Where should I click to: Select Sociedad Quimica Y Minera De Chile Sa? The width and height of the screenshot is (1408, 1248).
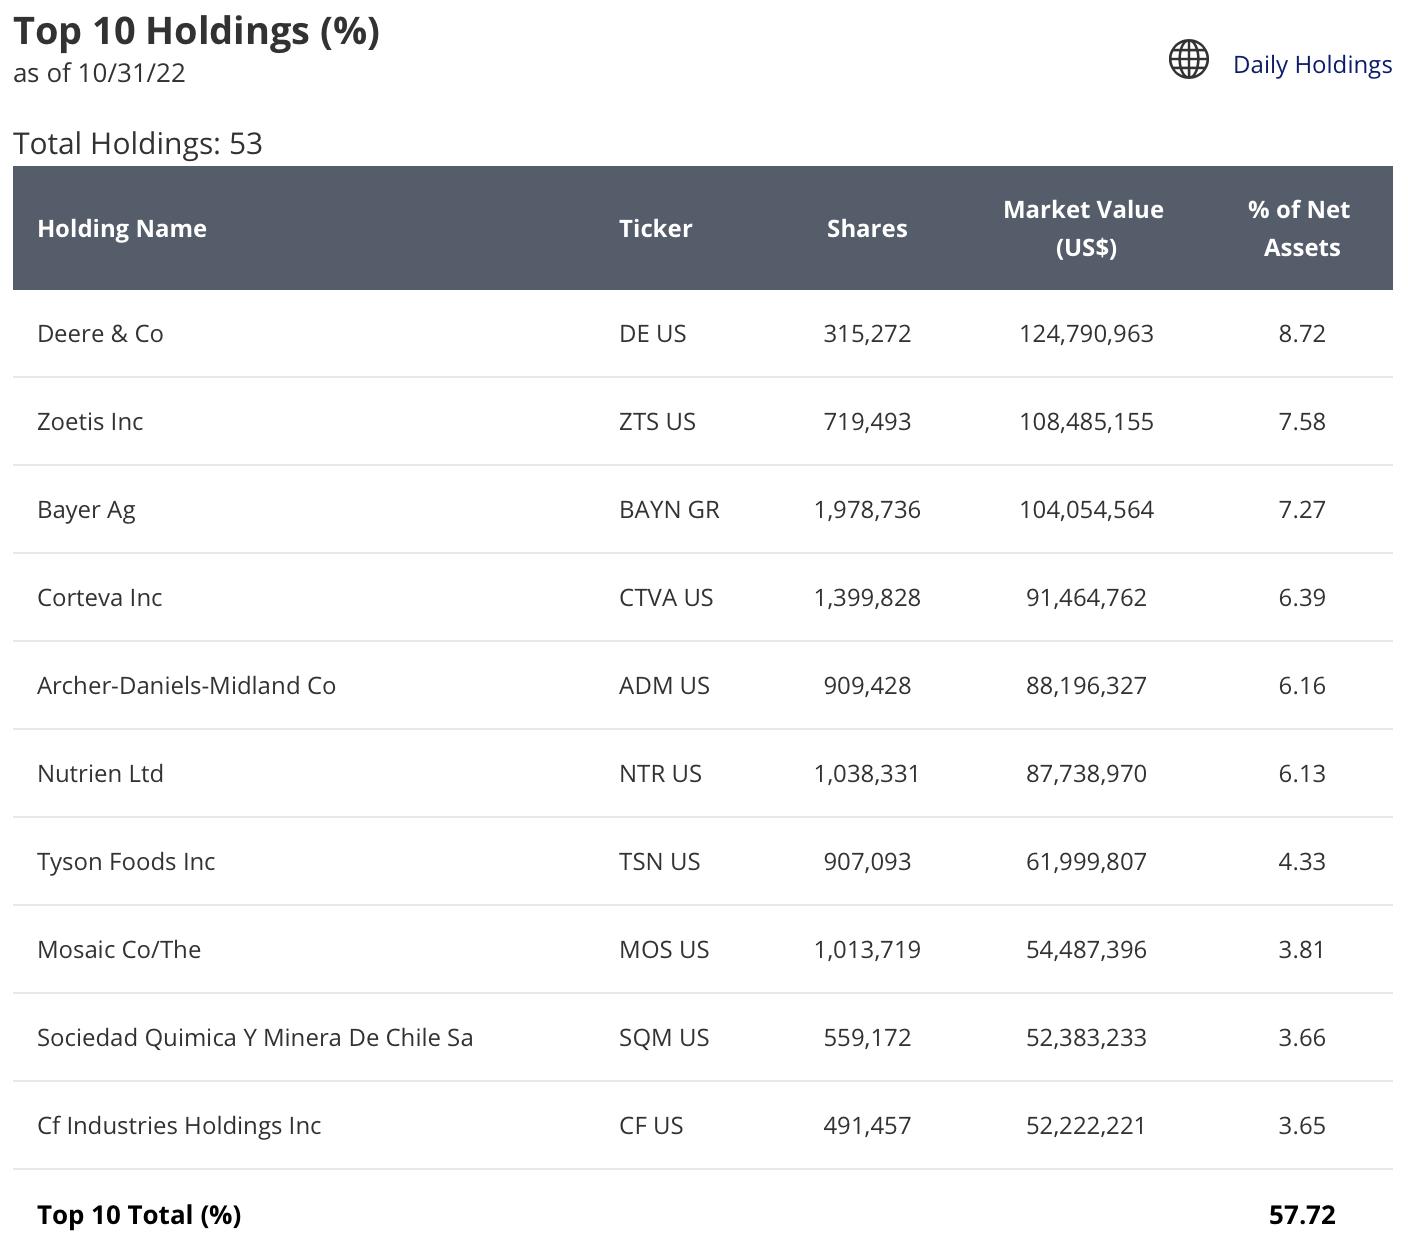tap(255, 1037)
